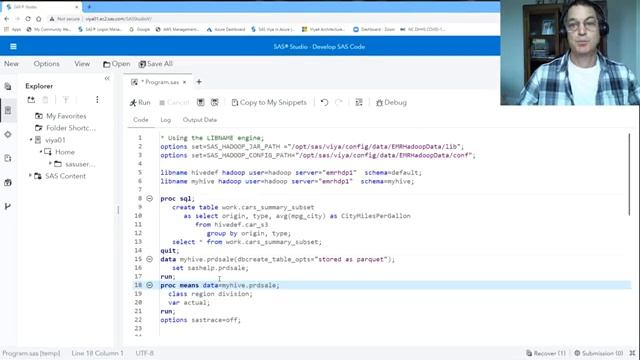Select Folder Shortcuts in Explorer
This screenshot has width=640, height=360.
(x=65, y=128)
